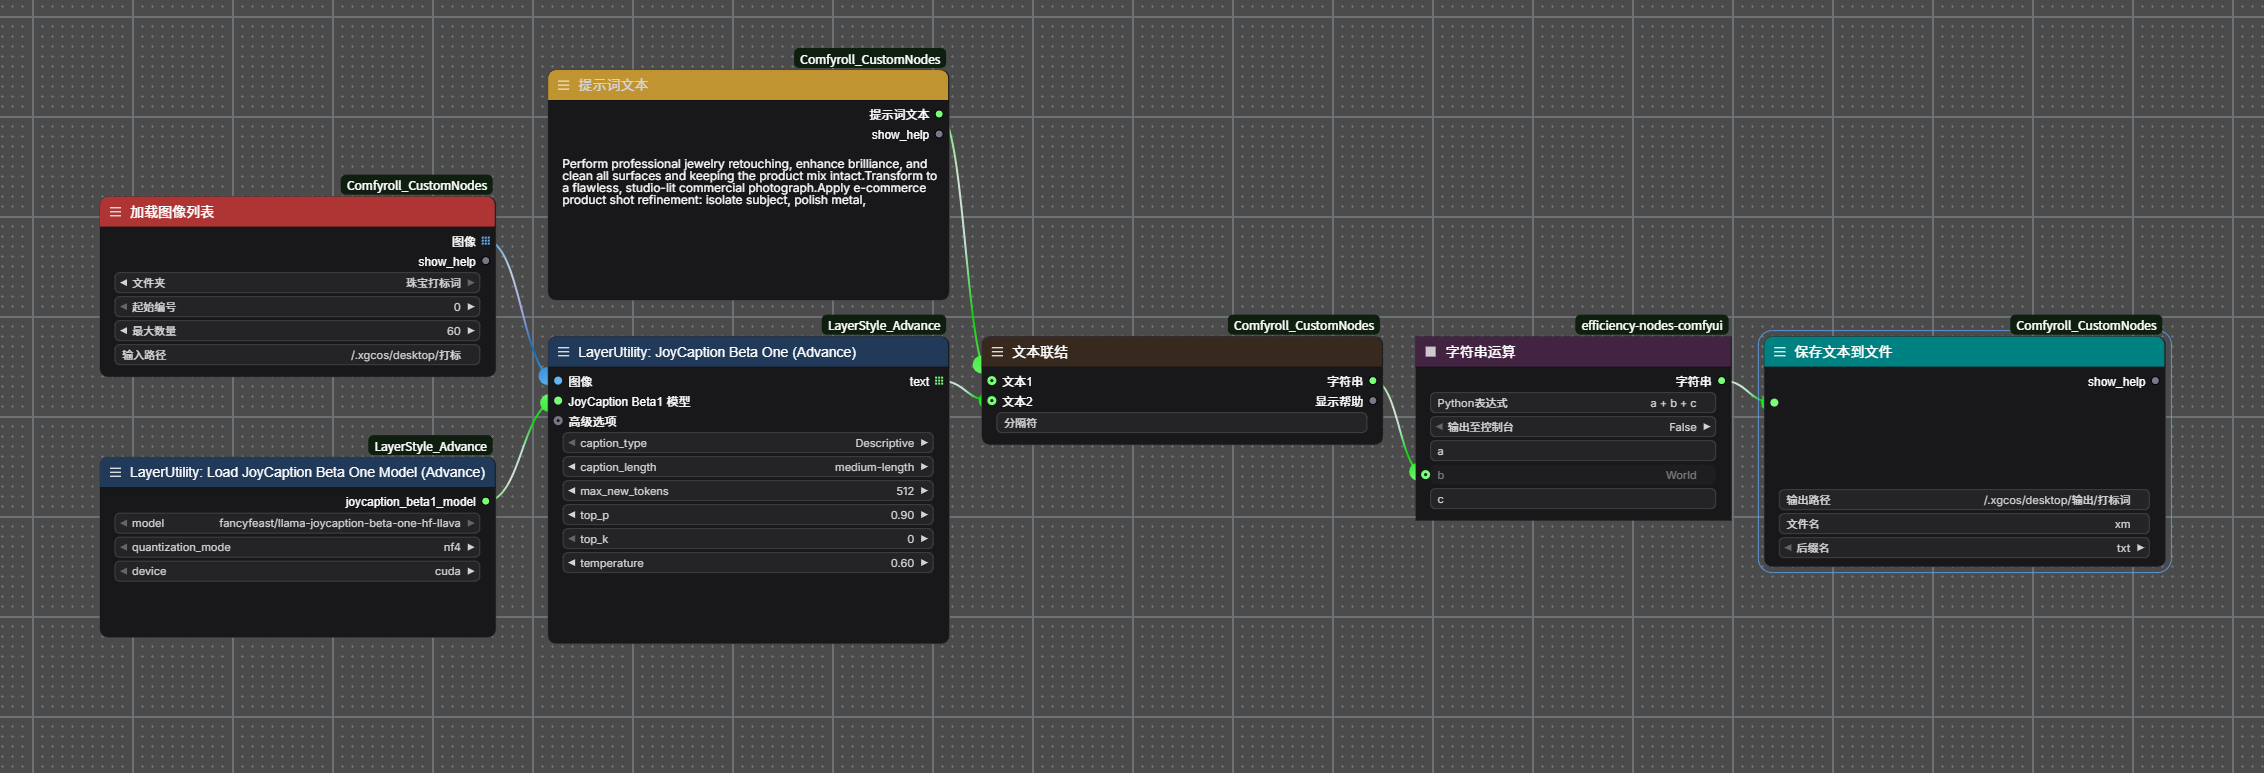Click the 输入路径 field in 加载图像列表

click(x=297, y=355)
